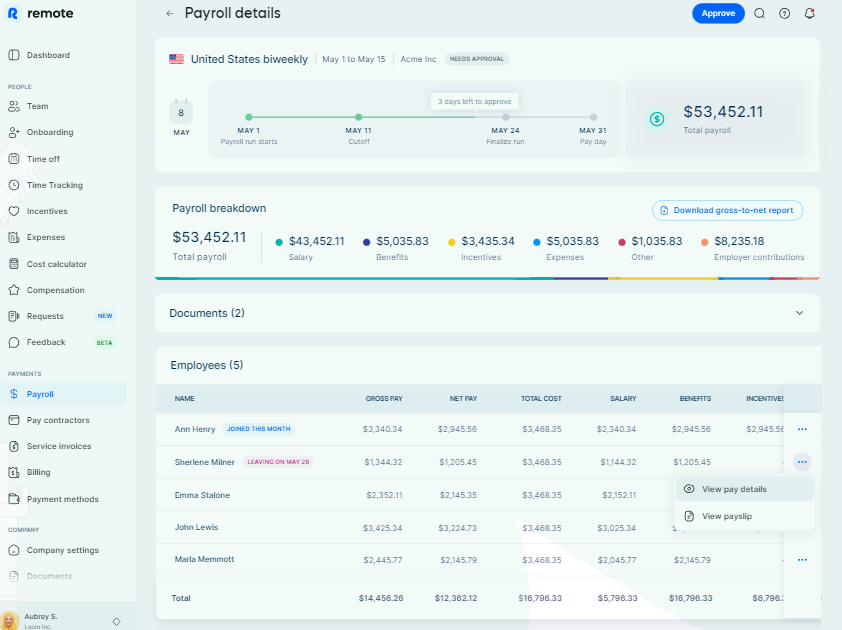
Task: Click the May 8 calendar icon
Action: point(181,110)
